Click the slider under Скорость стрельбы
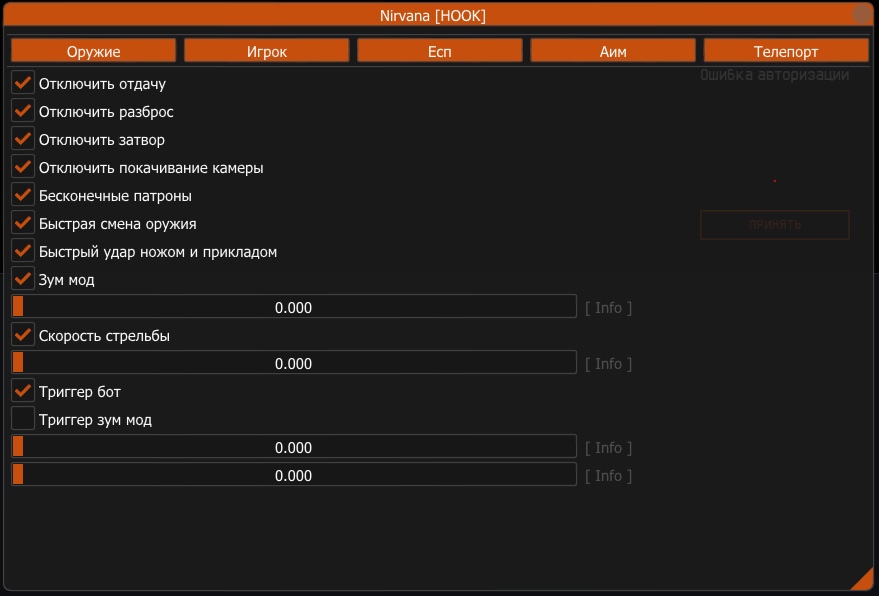This screenshot has width=879, height=596. point(294,363)
